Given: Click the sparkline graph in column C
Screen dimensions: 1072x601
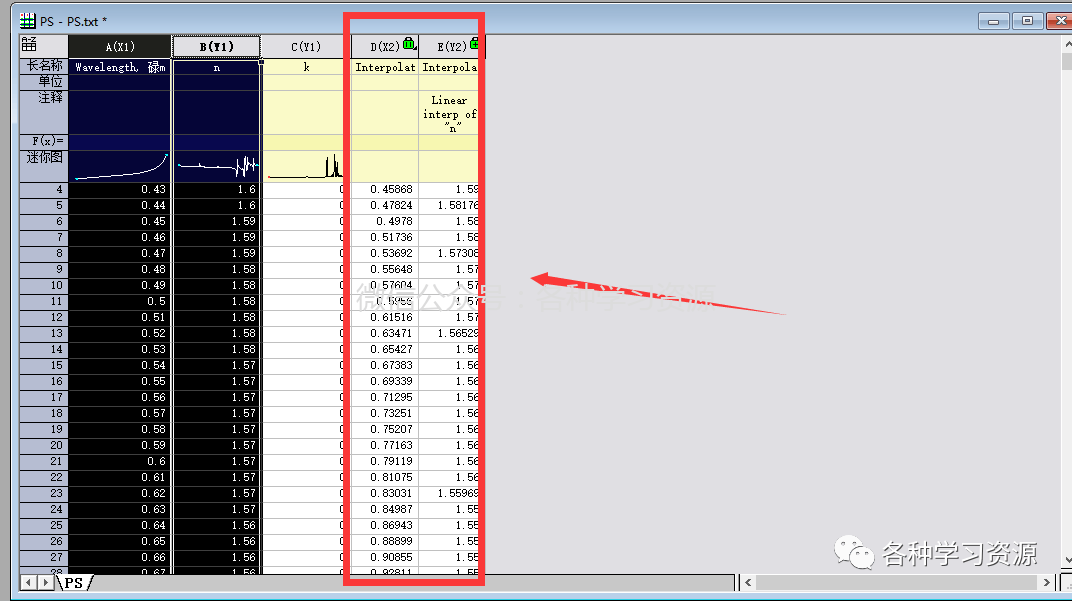Looking at the screenshot, I should (x=306, y=166).
